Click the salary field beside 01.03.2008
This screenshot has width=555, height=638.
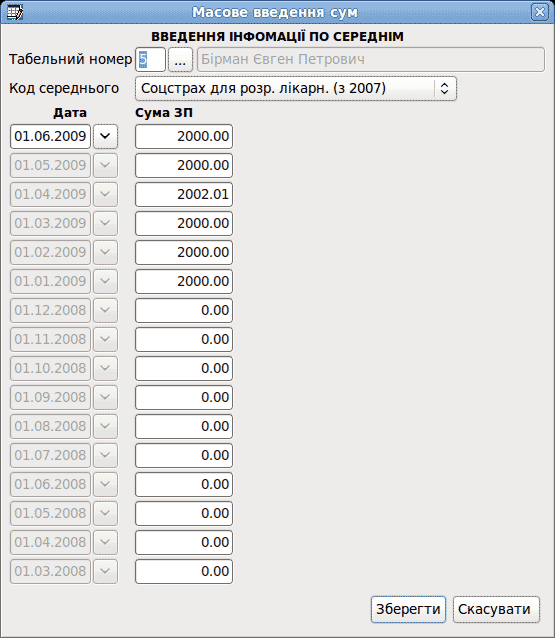(184, 571)
